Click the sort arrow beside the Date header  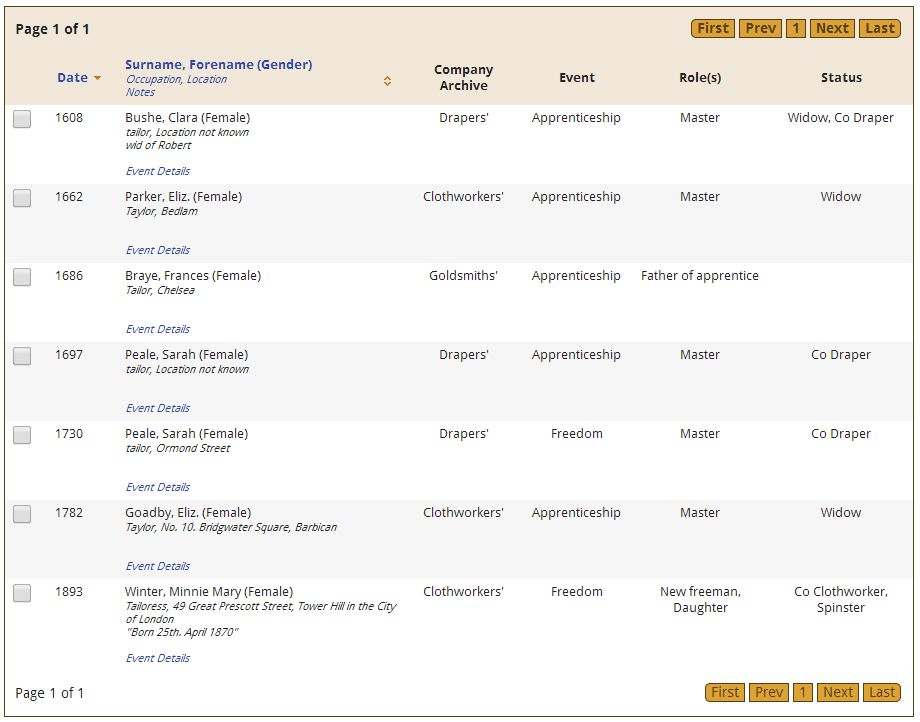[98, 78]
